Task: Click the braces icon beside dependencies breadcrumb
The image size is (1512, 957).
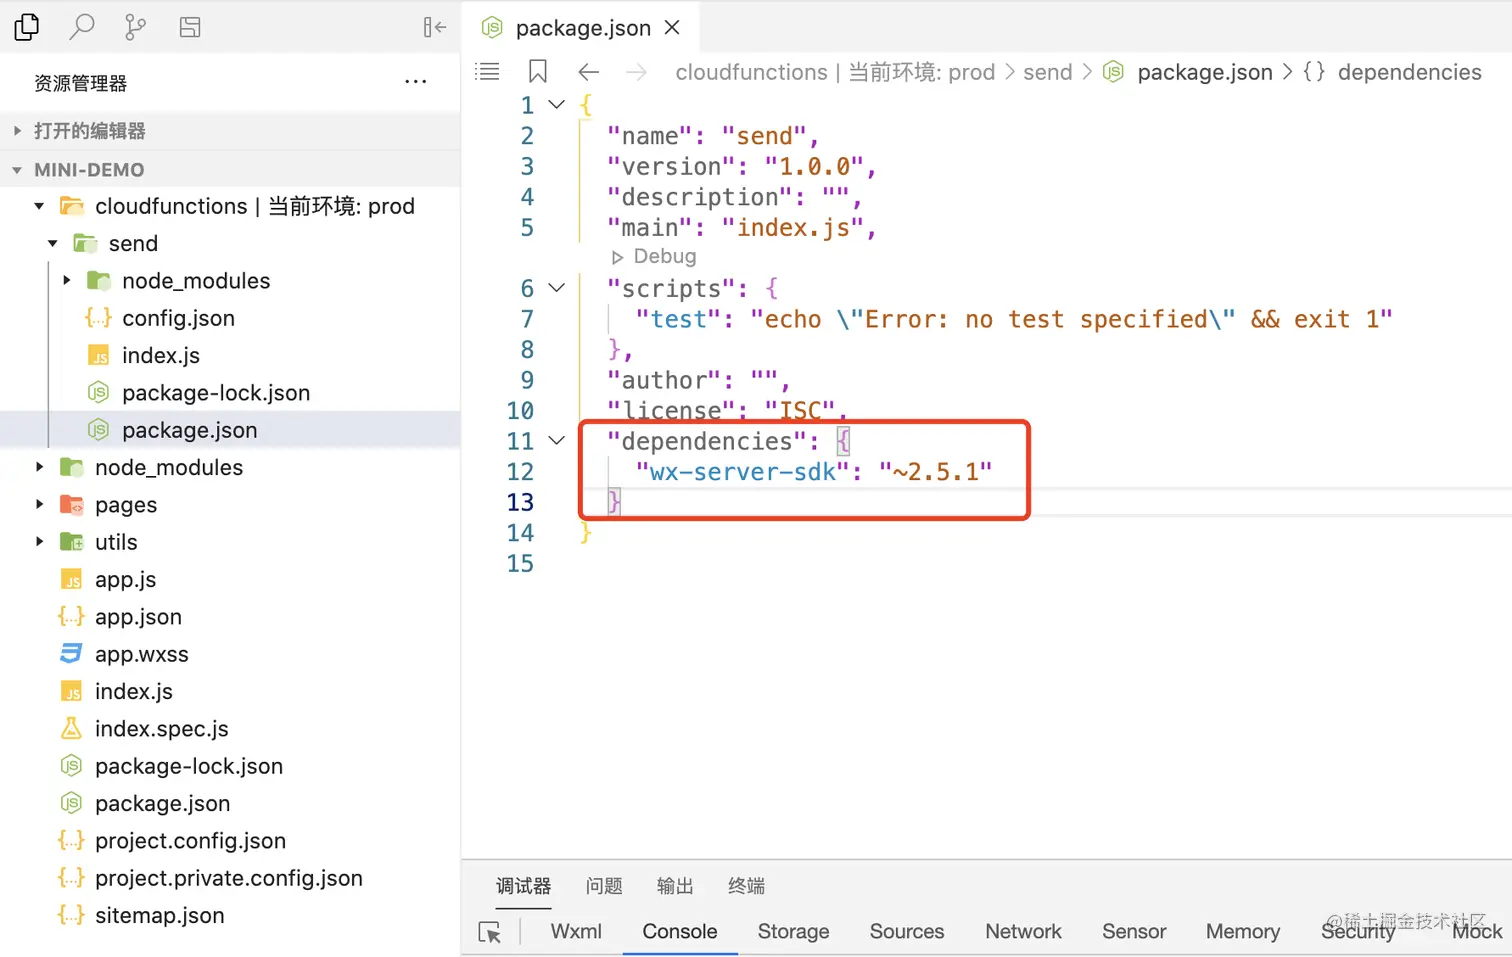Action: click(x=1314, y=72)
